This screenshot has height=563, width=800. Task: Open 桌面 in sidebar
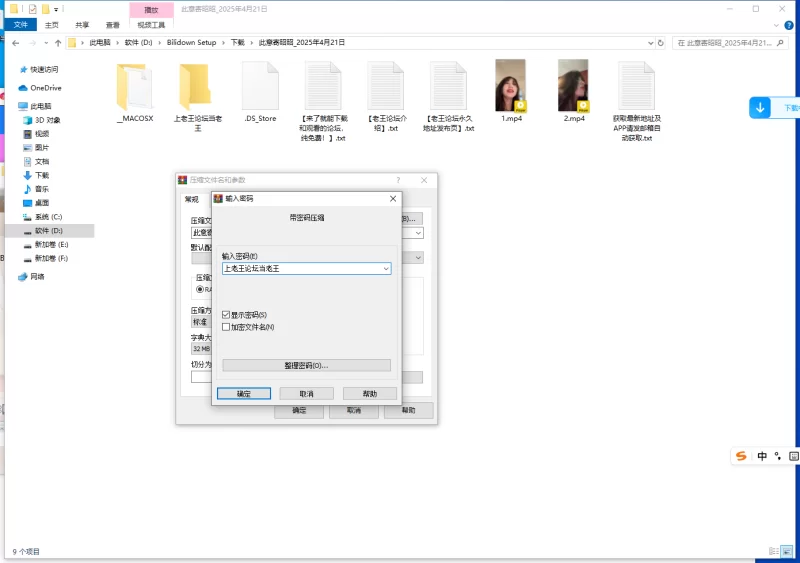[36, 203]
